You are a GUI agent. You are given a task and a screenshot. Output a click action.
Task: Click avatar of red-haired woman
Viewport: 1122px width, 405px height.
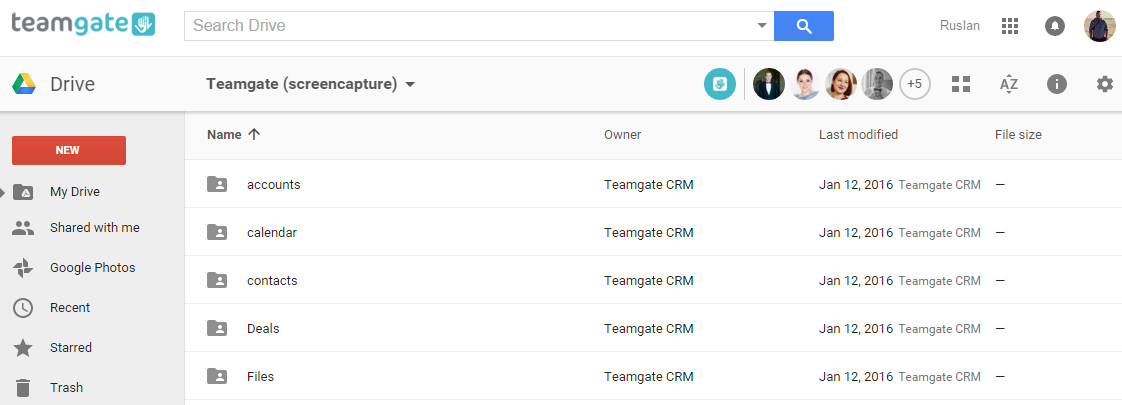(841, 84)
